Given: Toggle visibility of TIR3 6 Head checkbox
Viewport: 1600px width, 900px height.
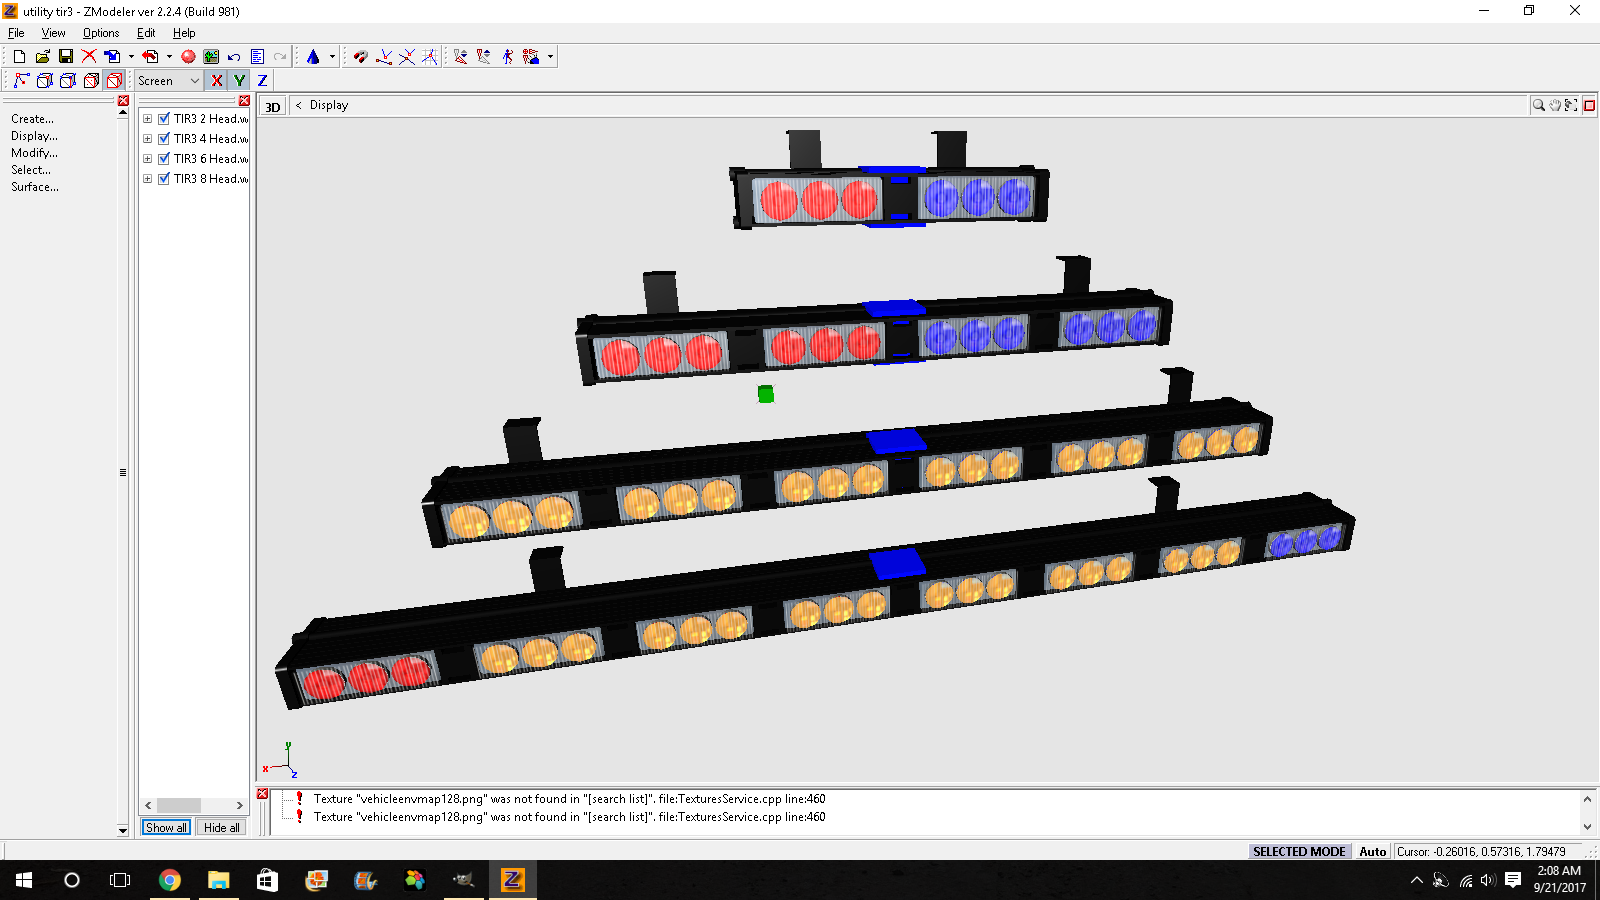Looking at the screenshot, I should pos(164,159).
